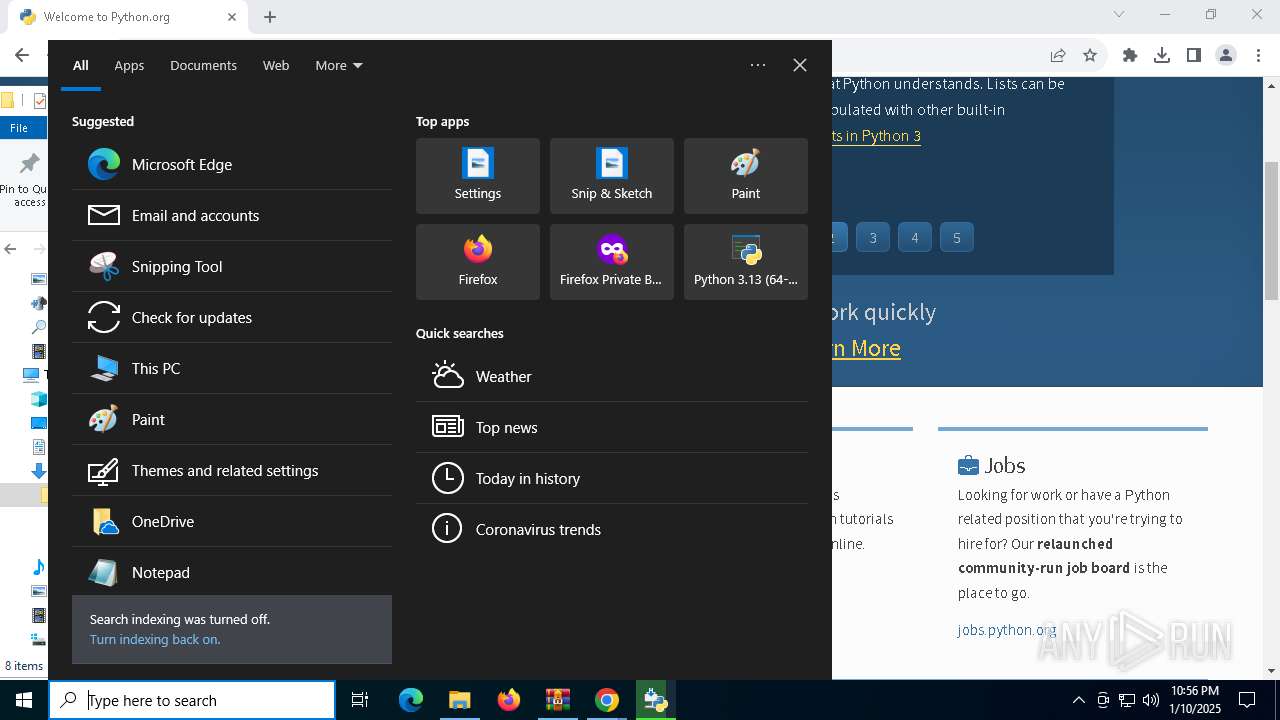The image size is (1280, 720).
Task: Open search panel options ellipsis menu
Action: coord(758,65)
